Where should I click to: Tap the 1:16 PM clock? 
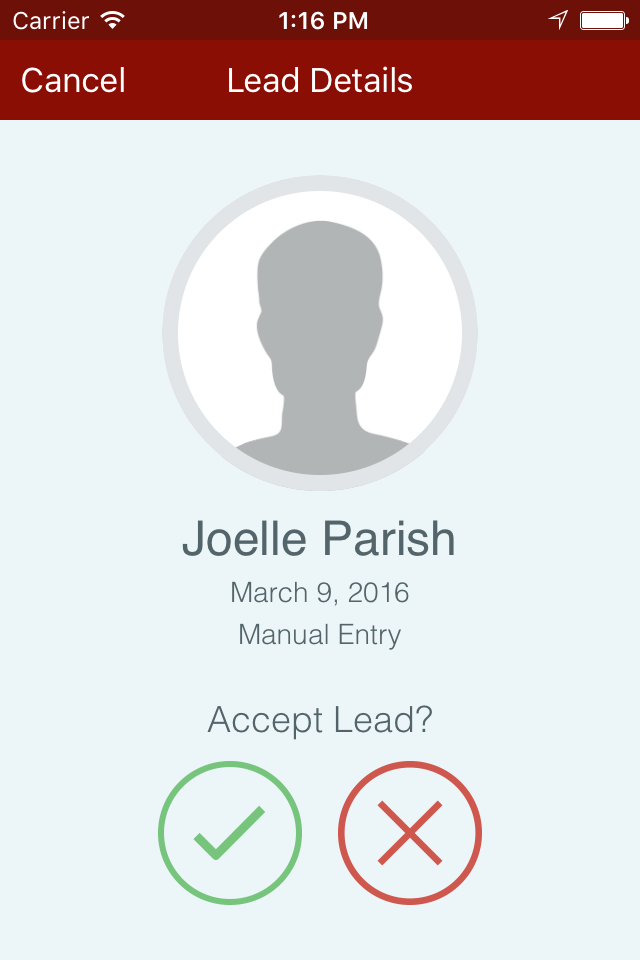[323, 20]
